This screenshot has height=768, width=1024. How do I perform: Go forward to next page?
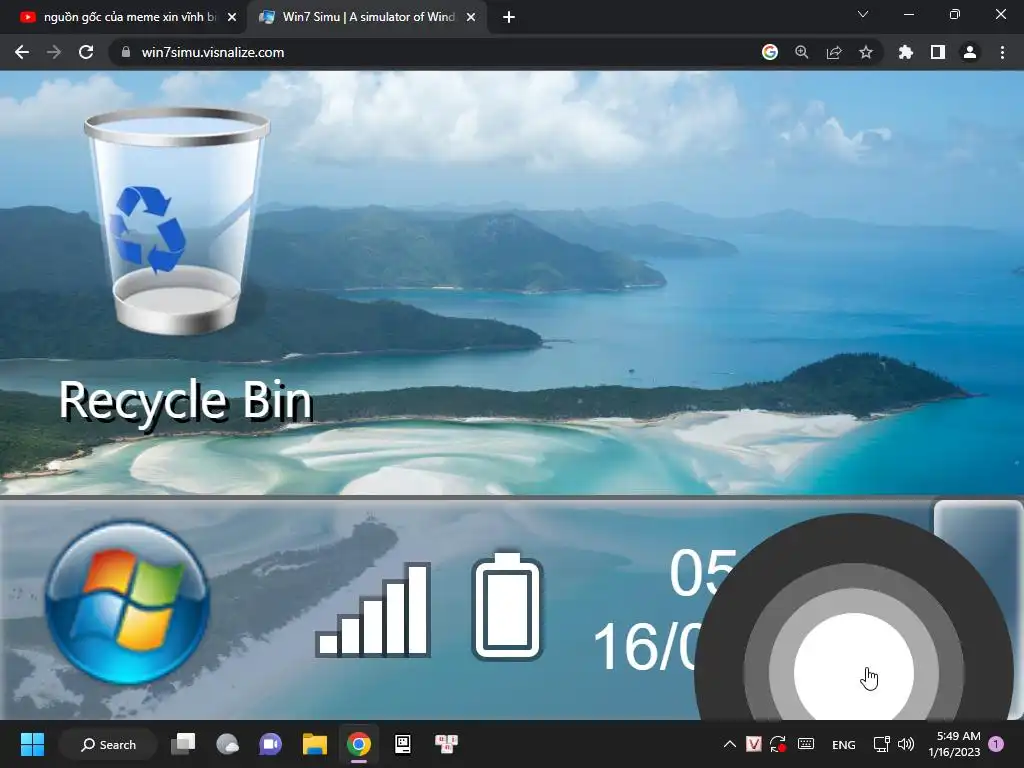[x=54, y=52]
